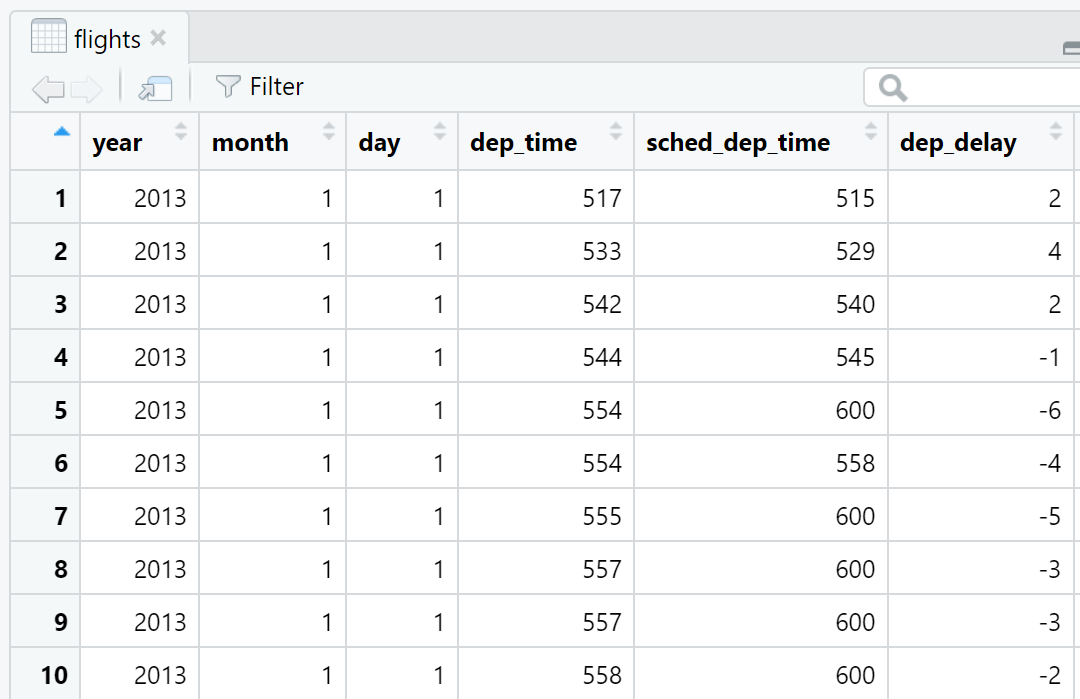1080x699 pixels.
Task: Sort by sched_dep_time column arrows
Action: (870, 132)
